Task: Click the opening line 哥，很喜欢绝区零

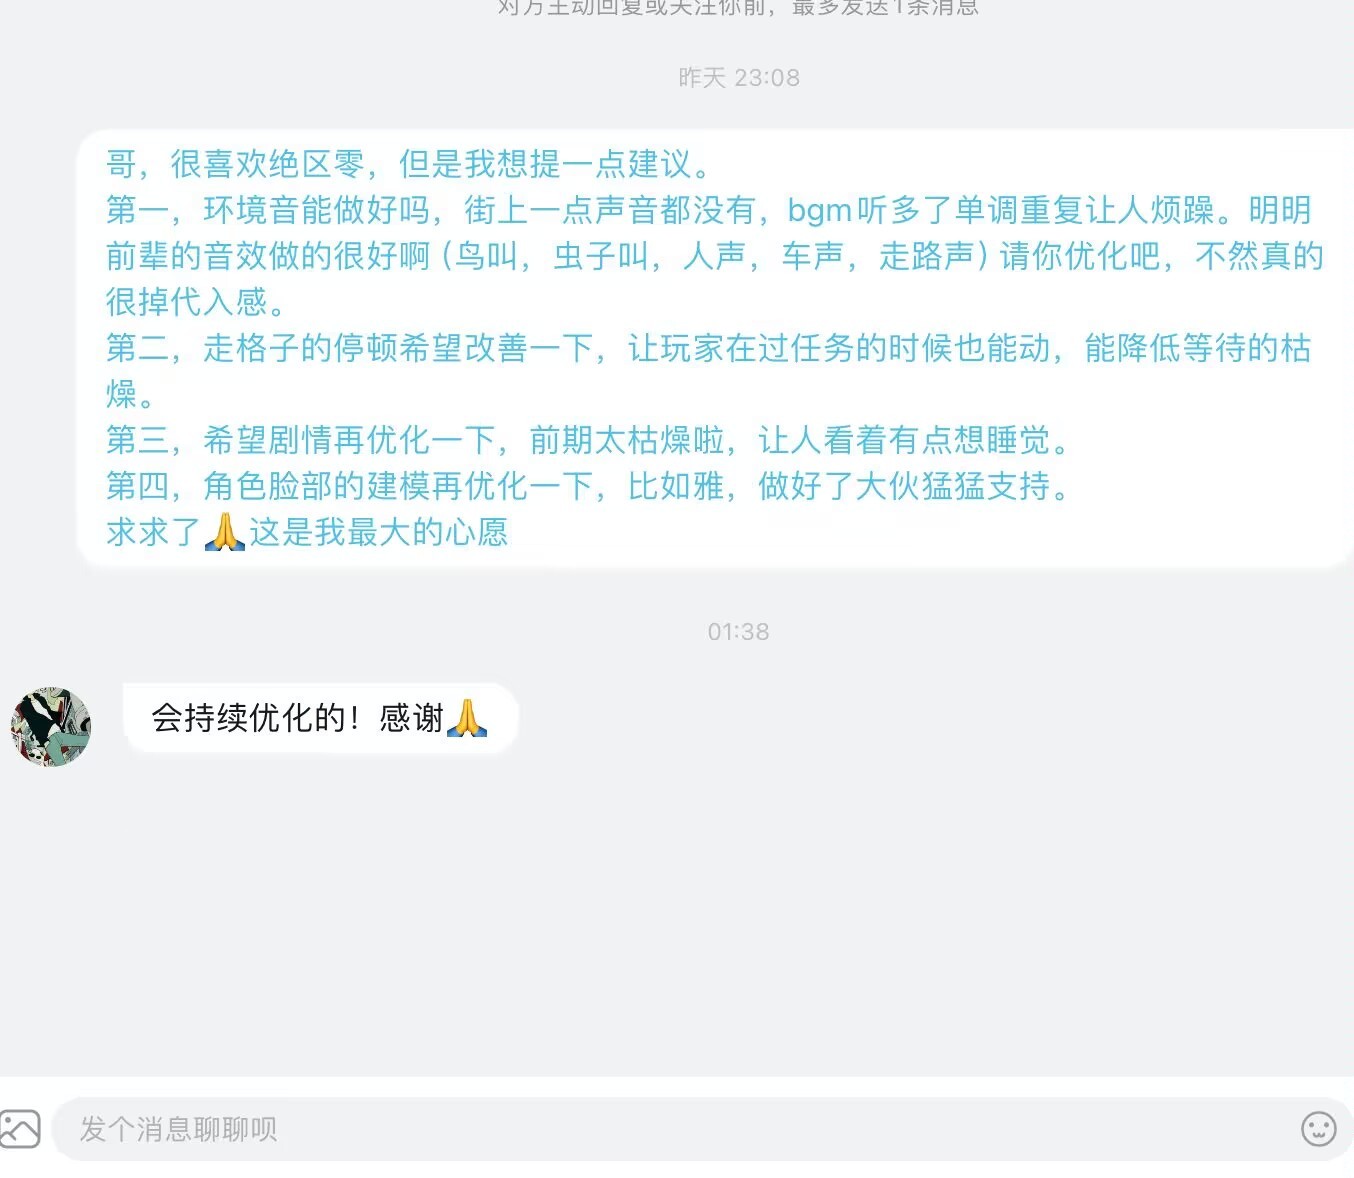Action: point(409,164)
